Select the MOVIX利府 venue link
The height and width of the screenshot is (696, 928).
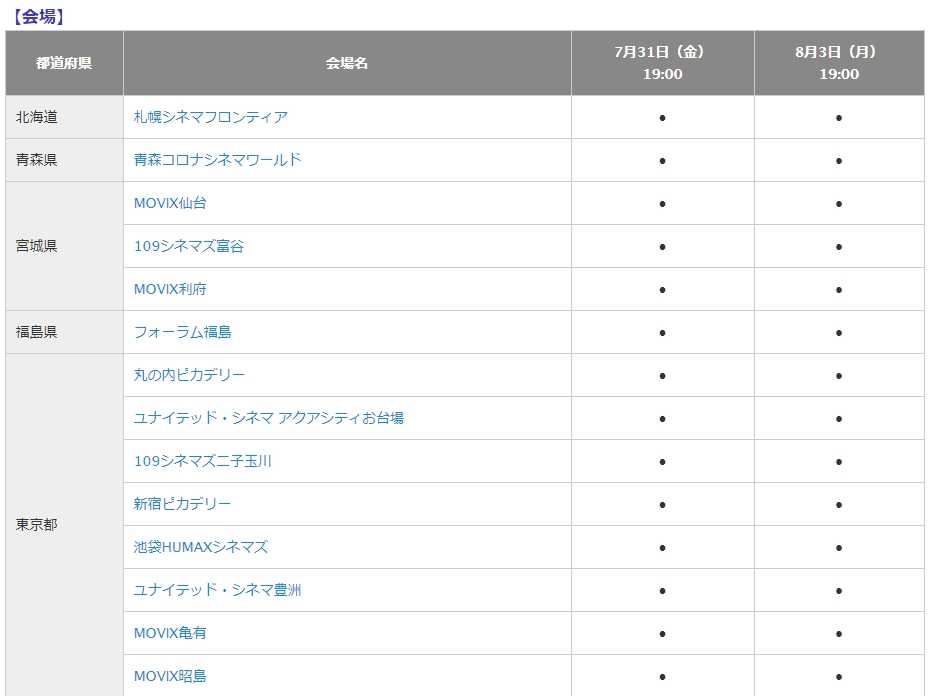point(170,289)
